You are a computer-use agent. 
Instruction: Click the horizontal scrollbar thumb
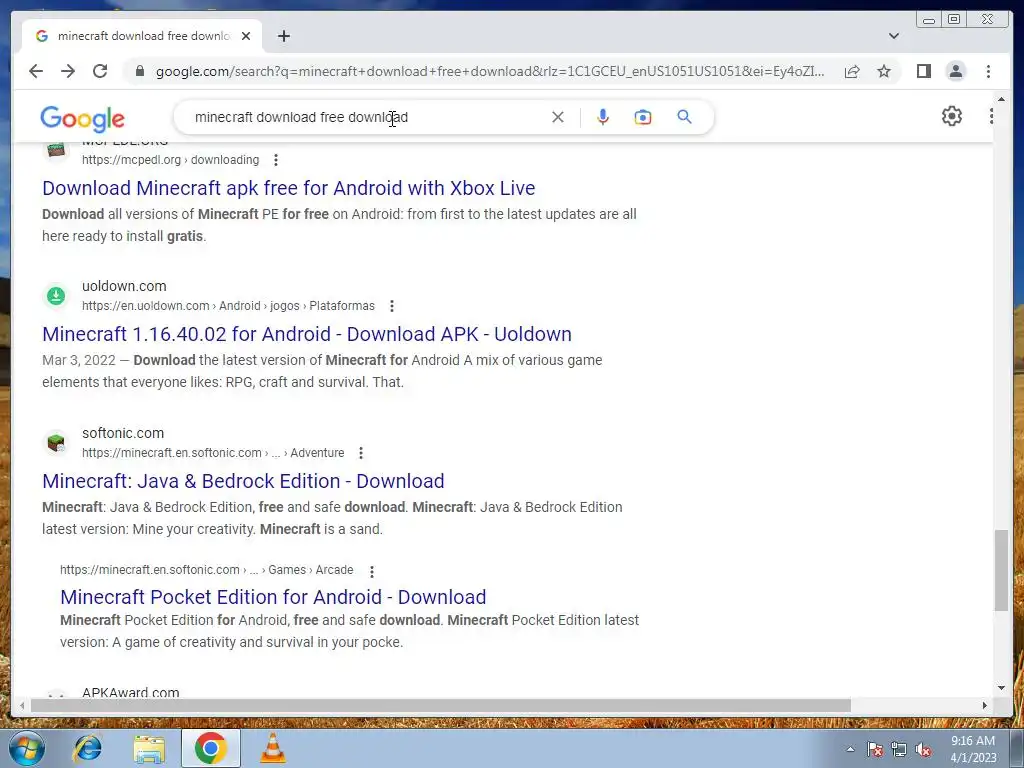pos(441,705)
